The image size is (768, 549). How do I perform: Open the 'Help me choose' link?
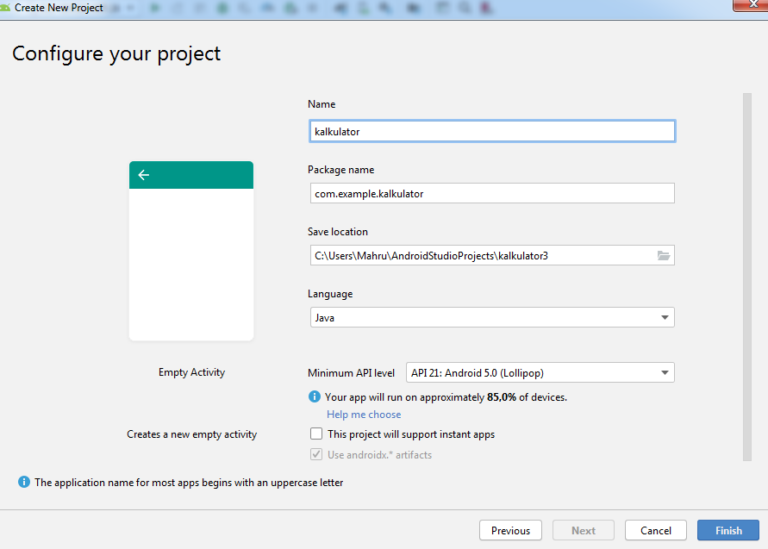click(364, 414)
